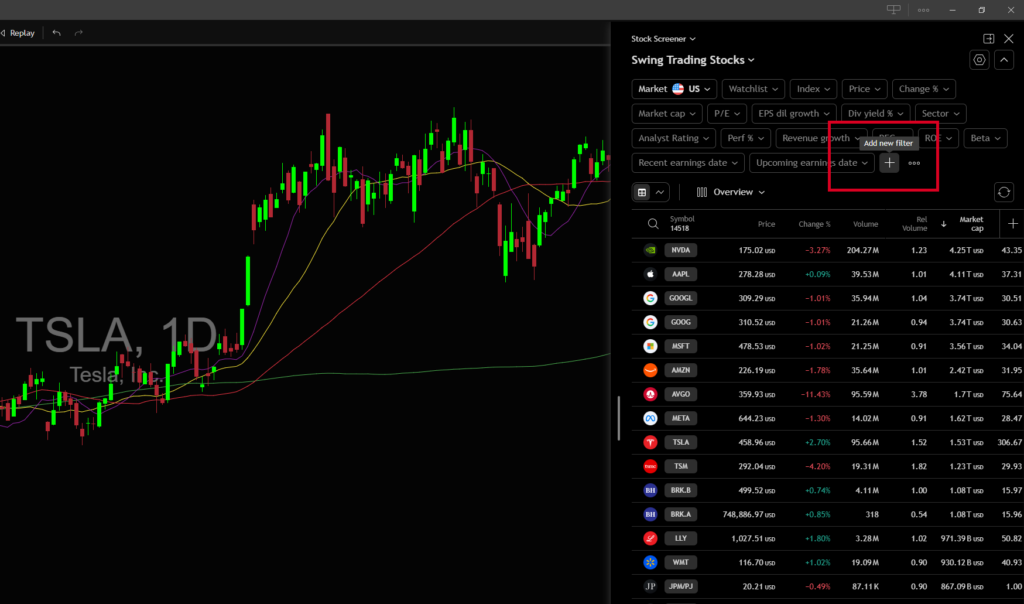Image resolution: width=1024 pixels, height=604 pixels.
Task: Open the Watchlist filter
Action: 753,89
